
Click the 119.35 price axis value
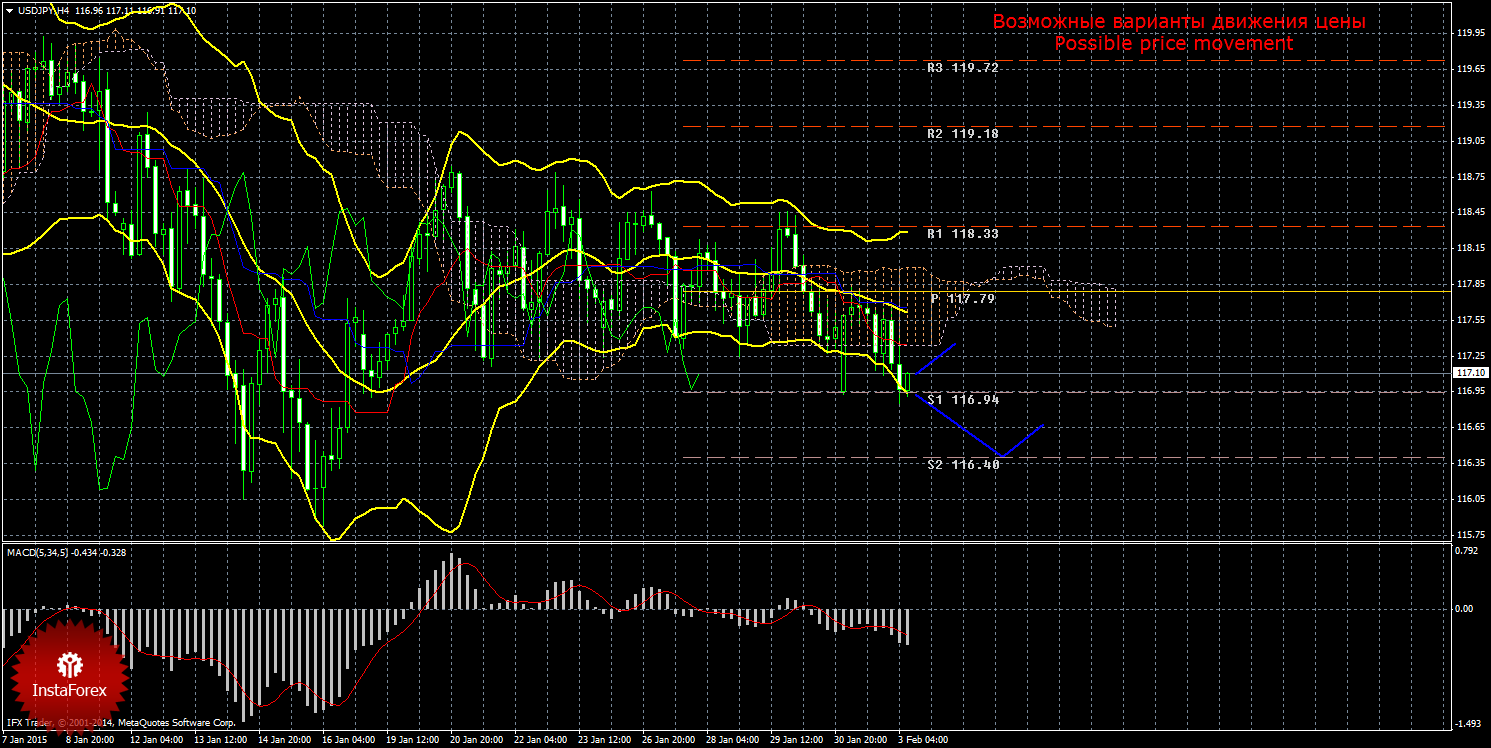[x=1470, y=105]
